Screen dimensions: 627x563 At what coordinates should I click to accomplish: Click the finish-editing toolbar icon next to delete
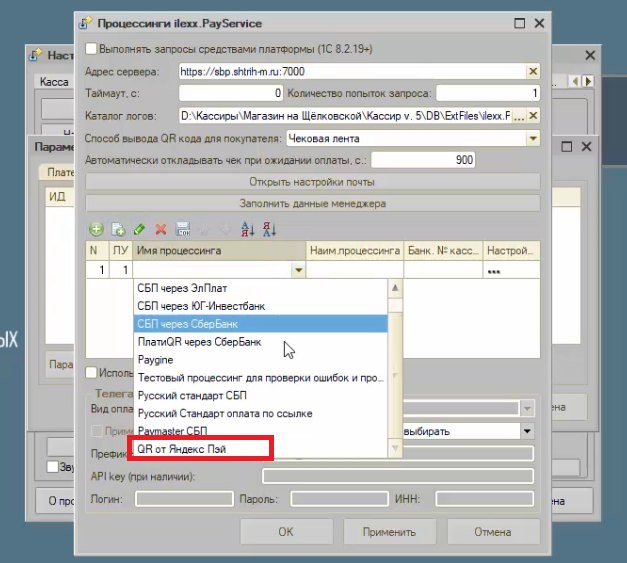click(x=183, y=230)
